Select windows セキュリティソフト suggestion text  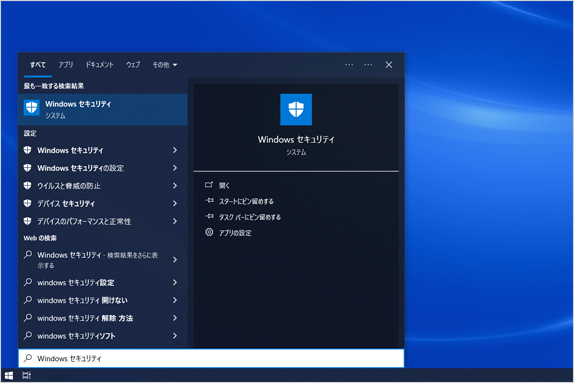pos(76,336)
